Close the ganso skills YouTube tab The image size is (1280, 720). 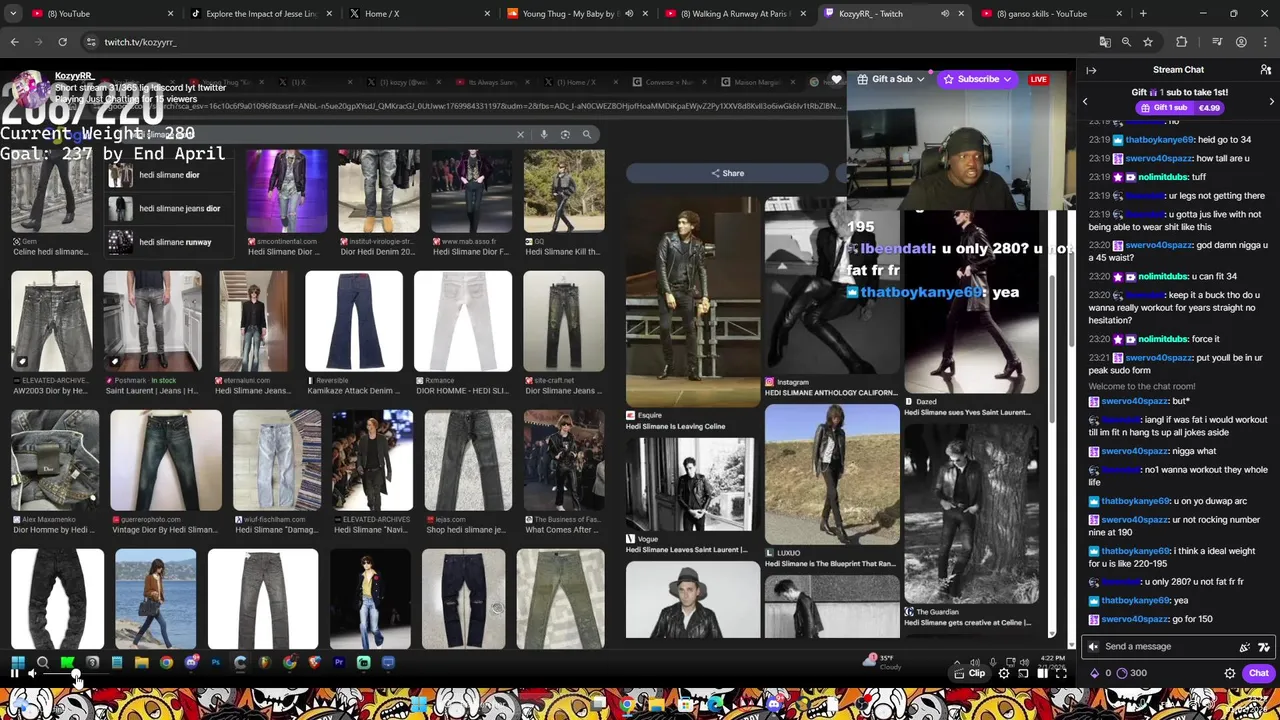point(1119,14)
